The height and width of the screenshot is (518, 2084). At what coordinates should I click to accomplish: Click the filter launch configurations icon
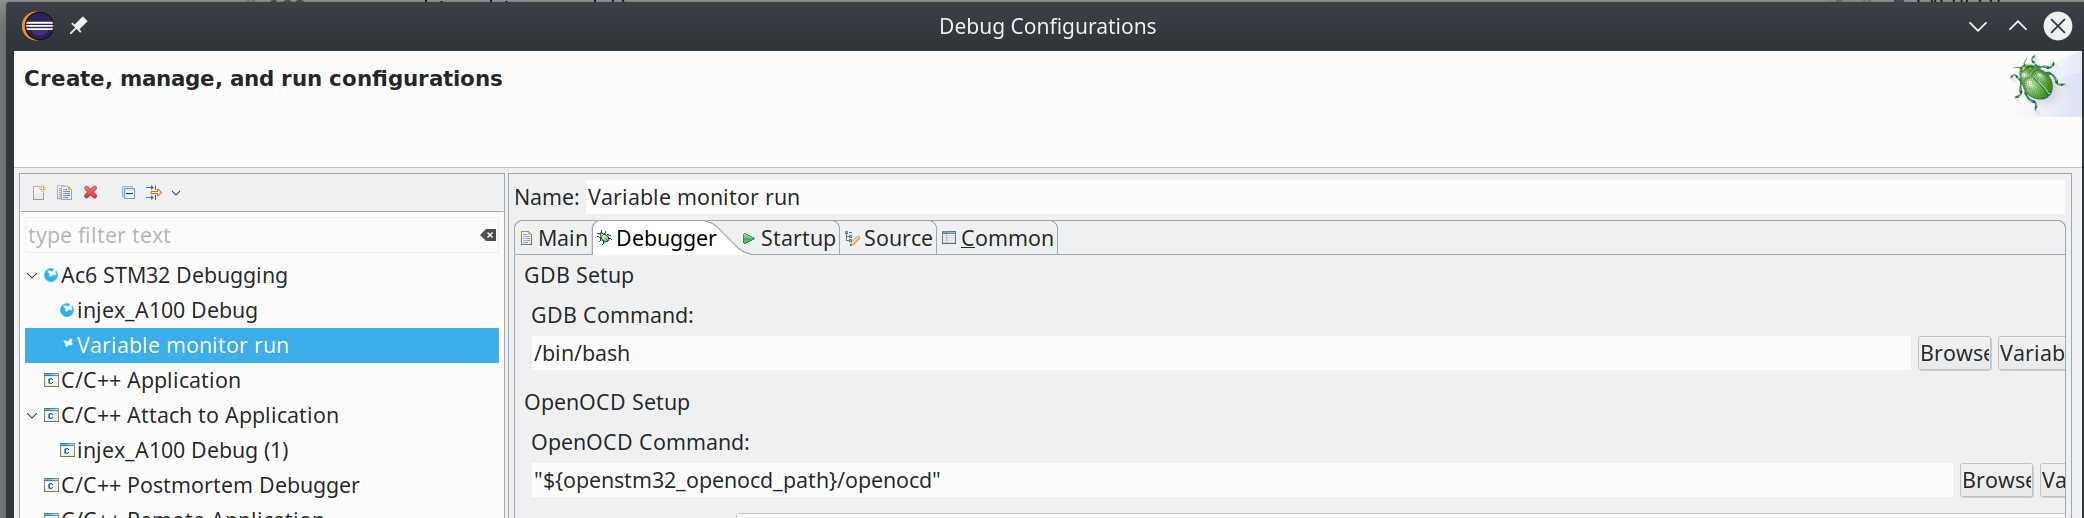[153, 193]
